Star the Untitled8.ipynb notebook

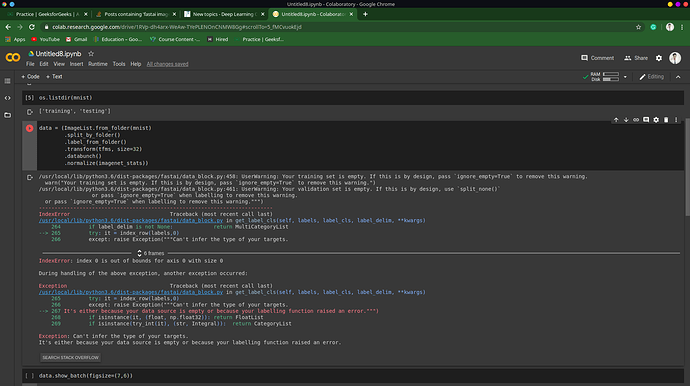91,54
